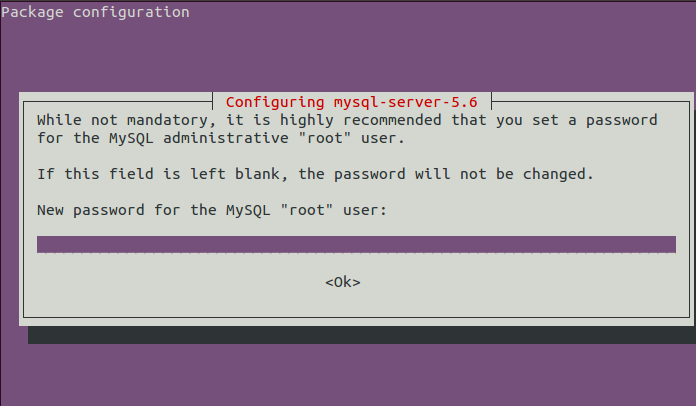Click the word "highly" in the description
Screen dimensions: 696x406
click(x=306, y=121)
